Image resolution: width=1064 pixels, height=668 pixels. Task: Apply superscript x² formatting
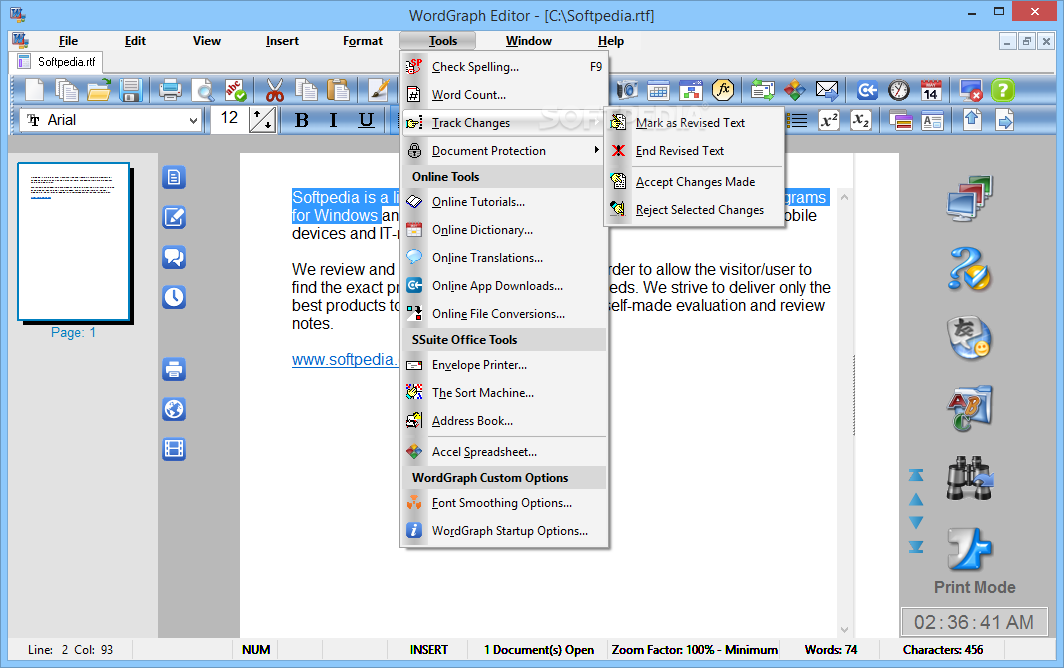tap(829, 121)
